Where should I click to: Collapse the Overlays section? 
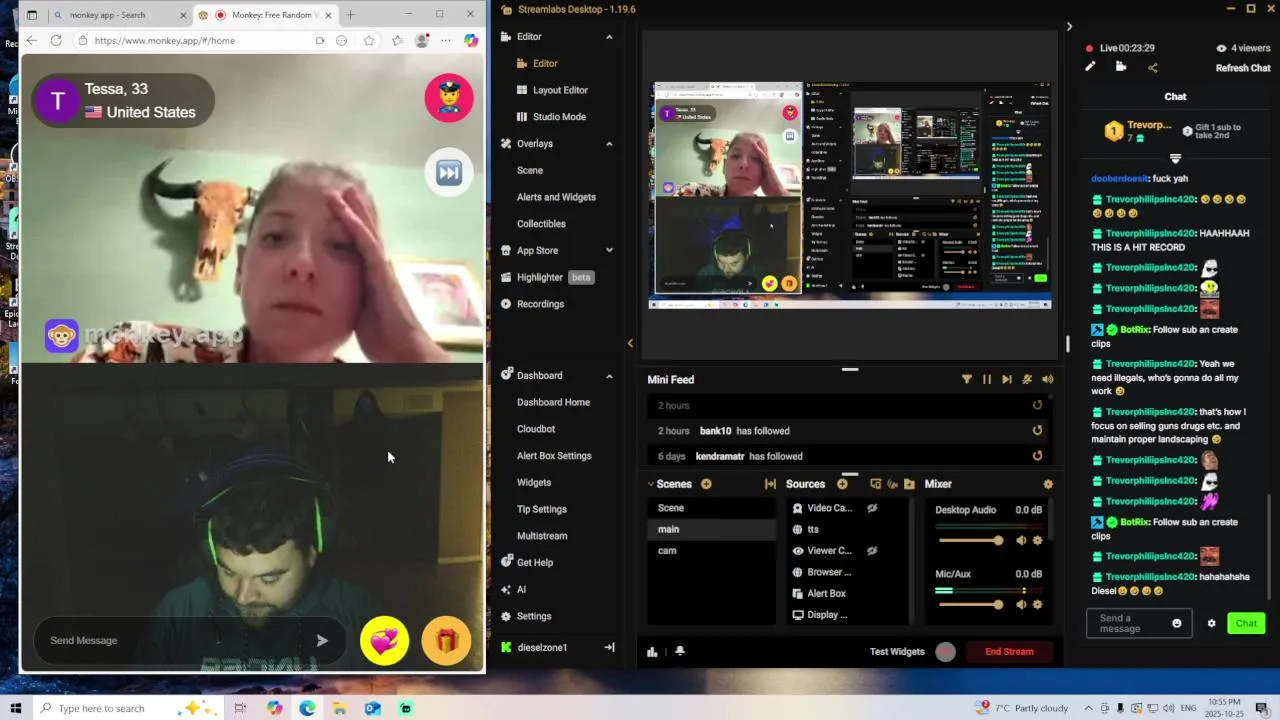click(x=609, y=144)
